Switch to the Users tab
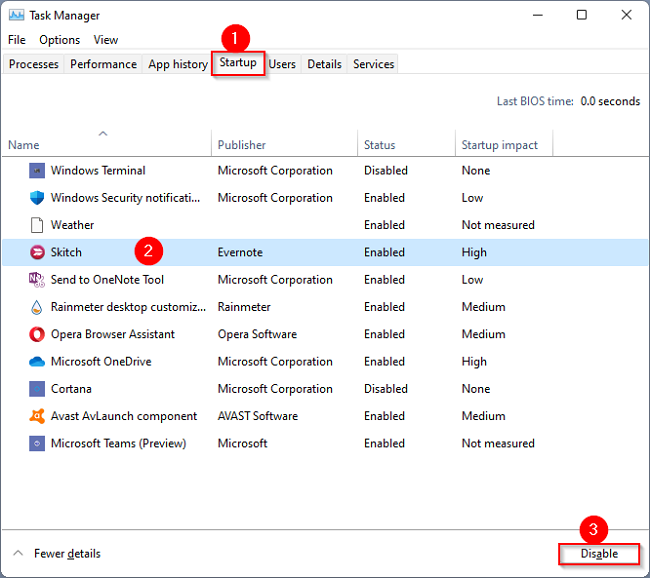650x578 pixels. pyautogui.click(x=282, y=64)
